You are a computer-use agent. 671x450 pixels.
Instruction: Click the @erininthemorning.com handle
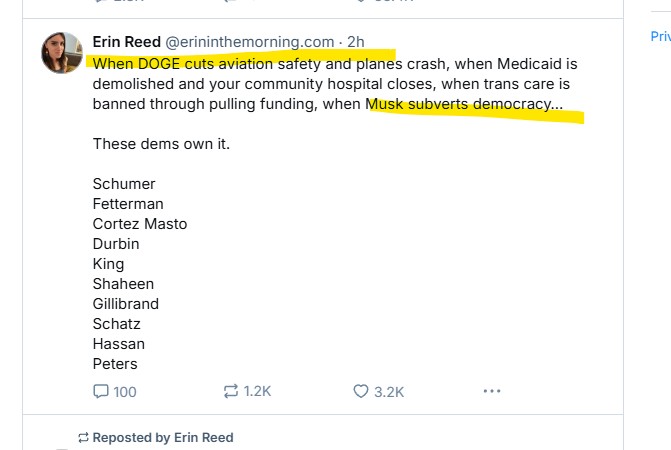click(249, 42)
